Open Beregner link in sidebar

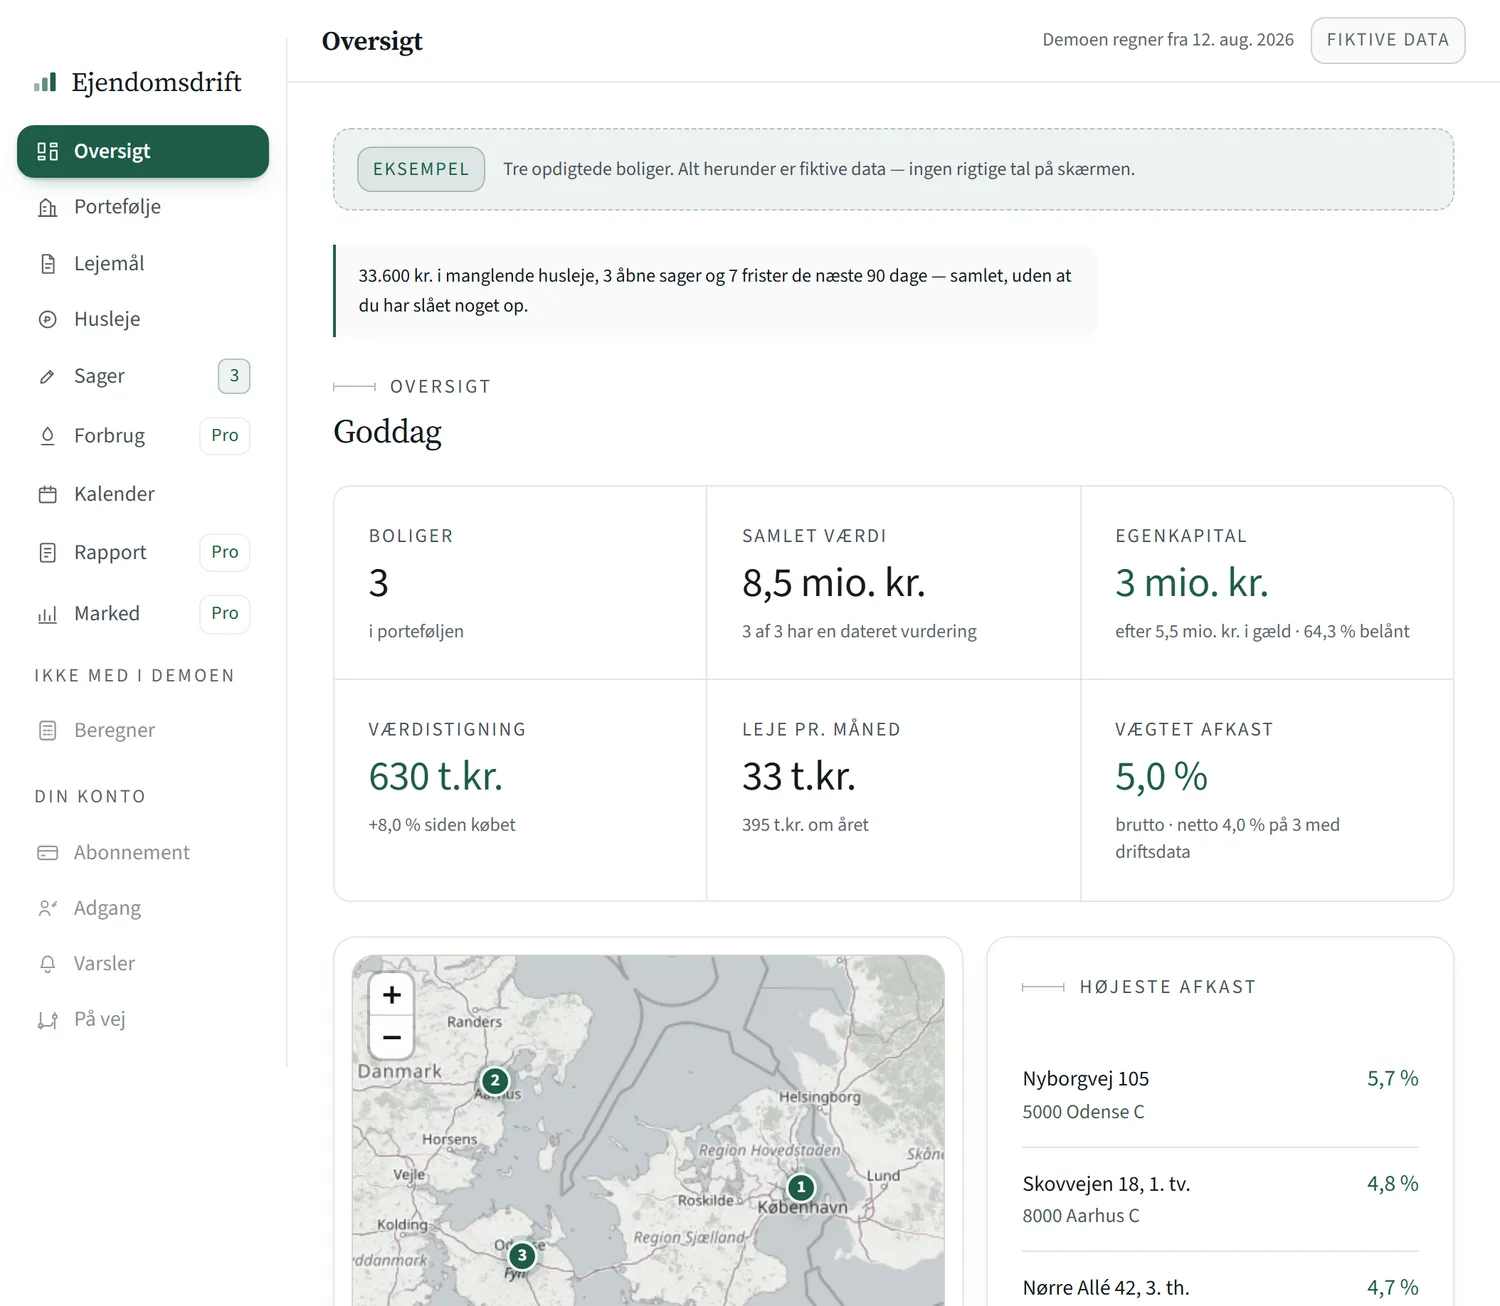[143, 731]
